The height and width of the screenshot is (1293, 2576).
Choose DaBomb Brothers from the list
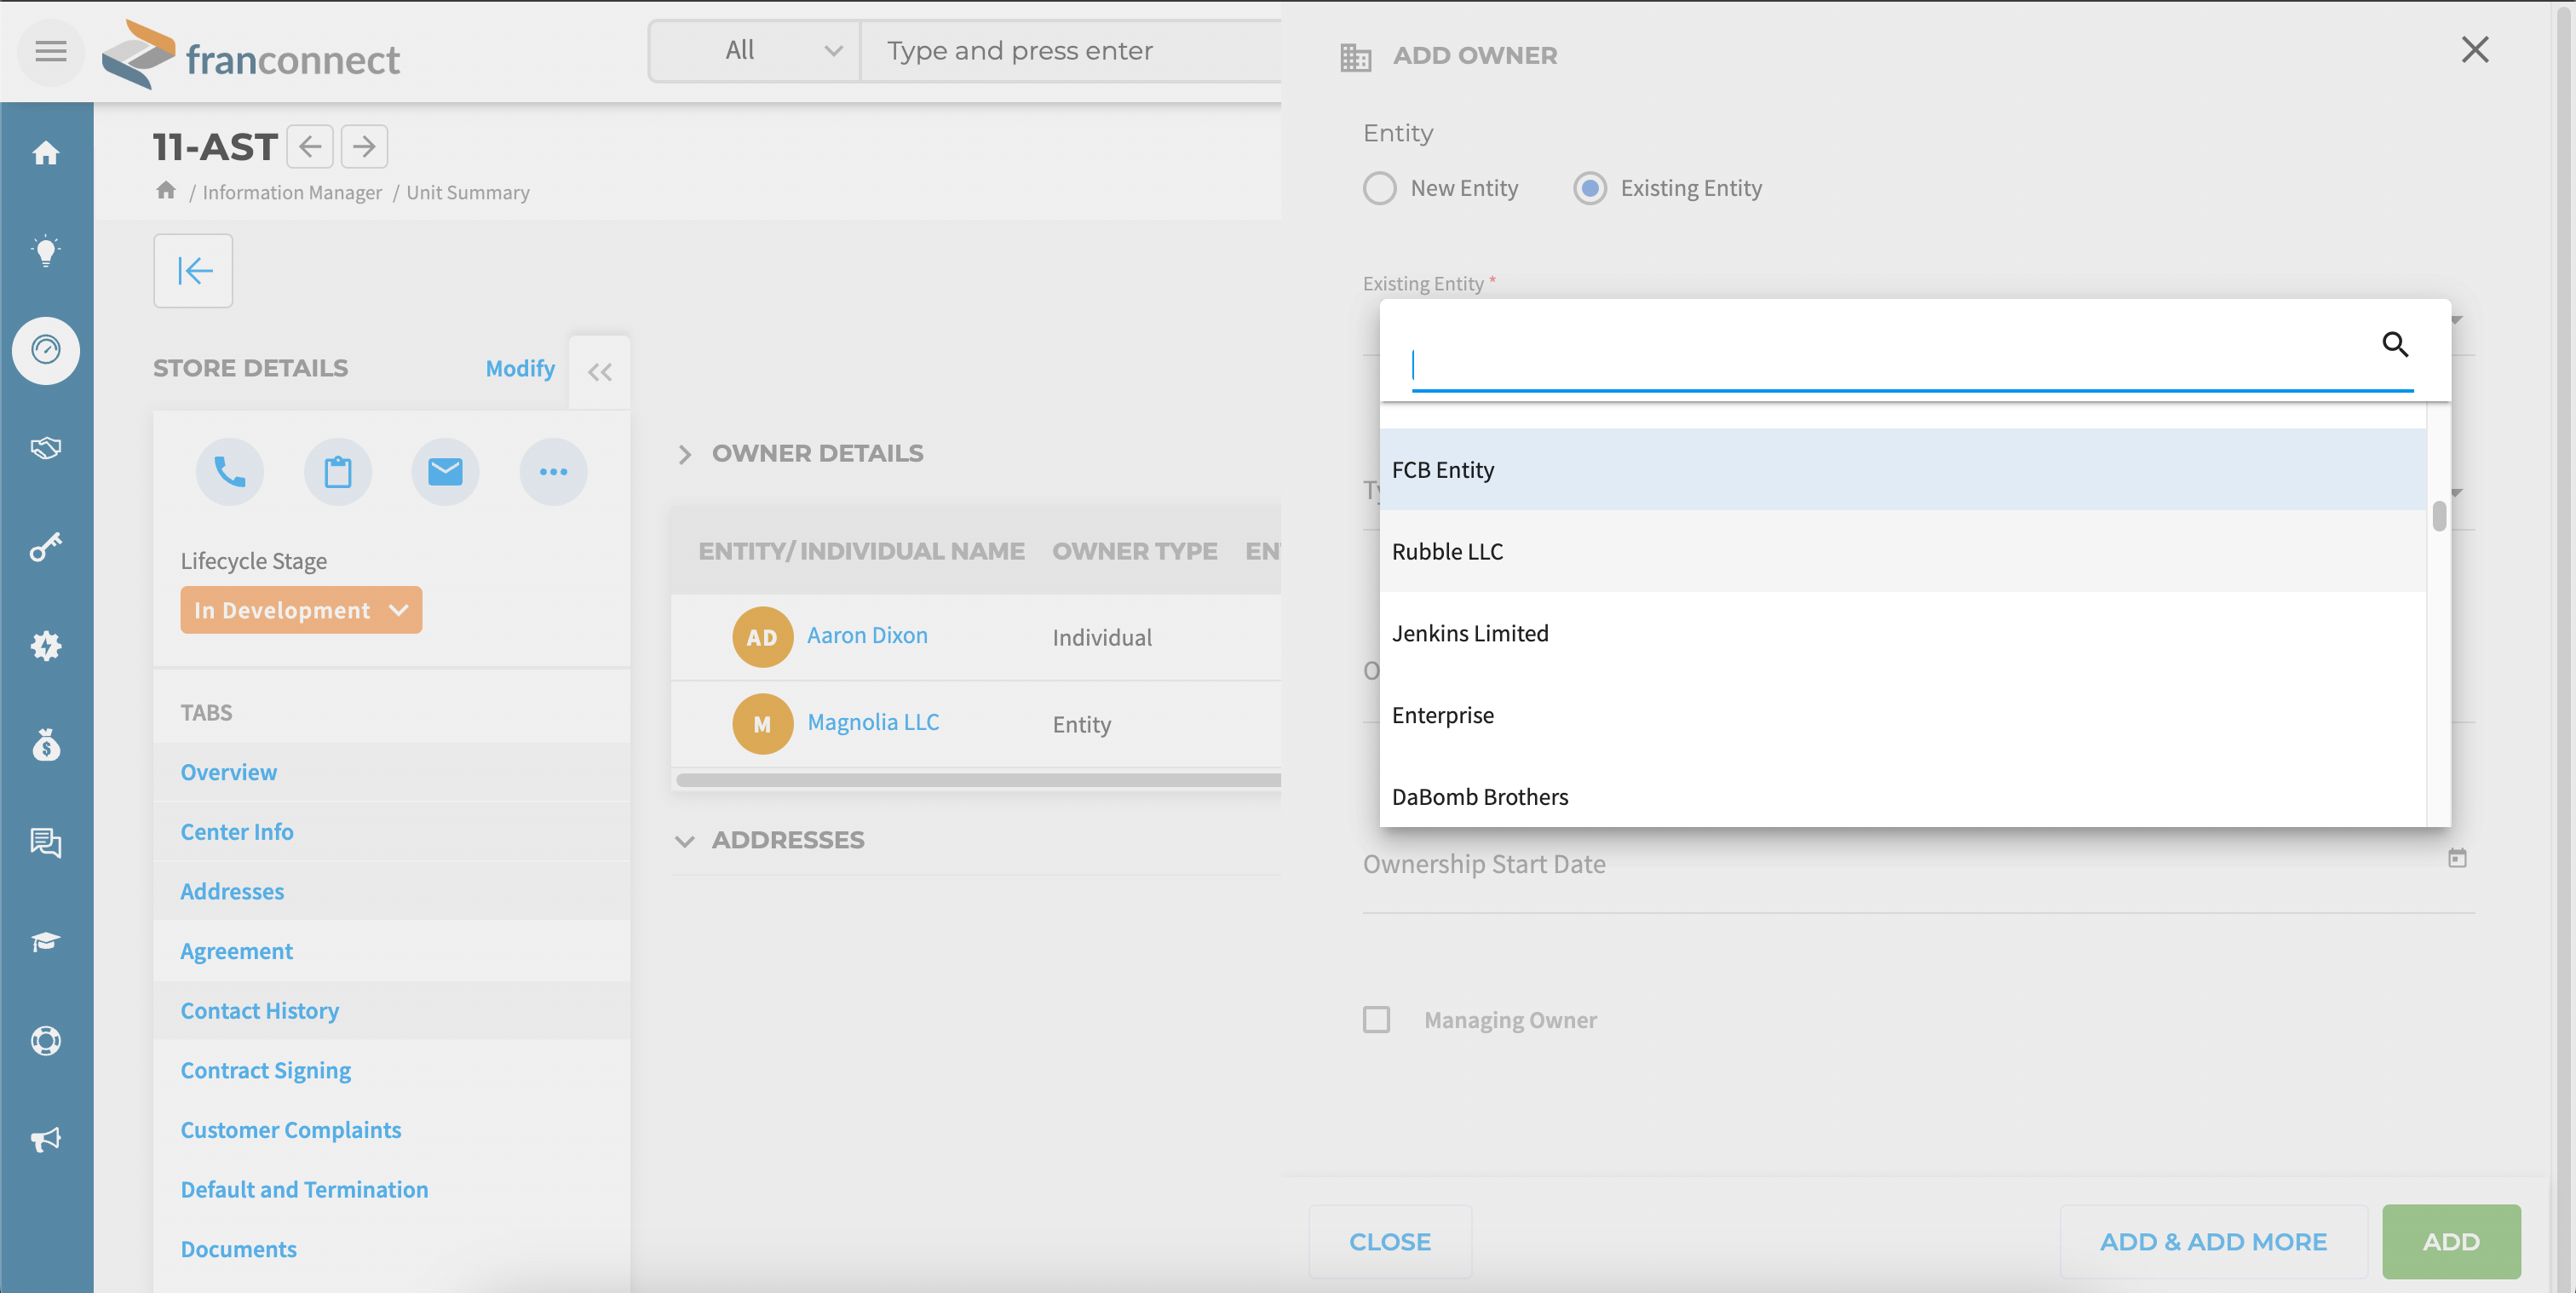(1903, 797)
